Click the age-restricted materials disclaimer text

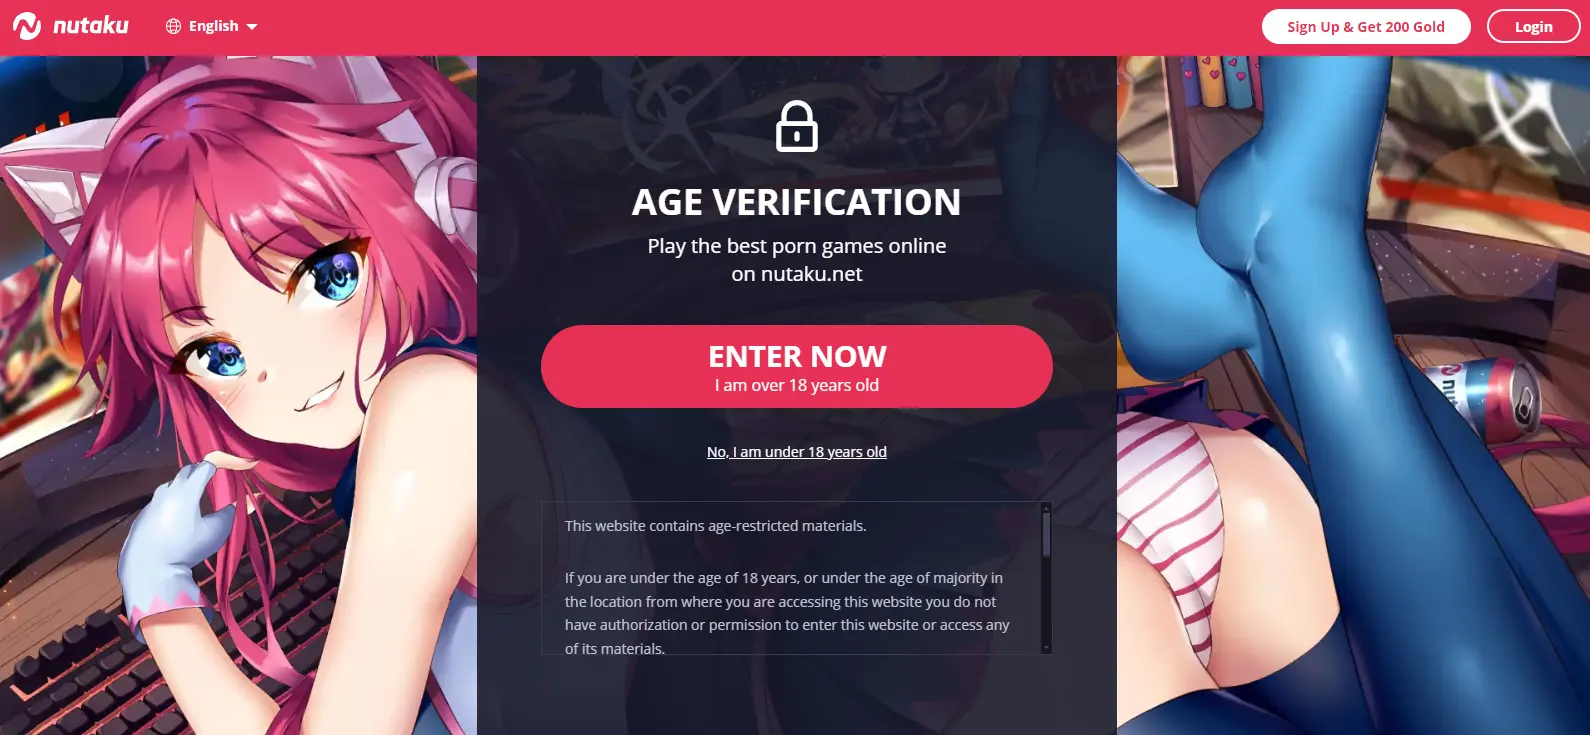pos(716,526)
